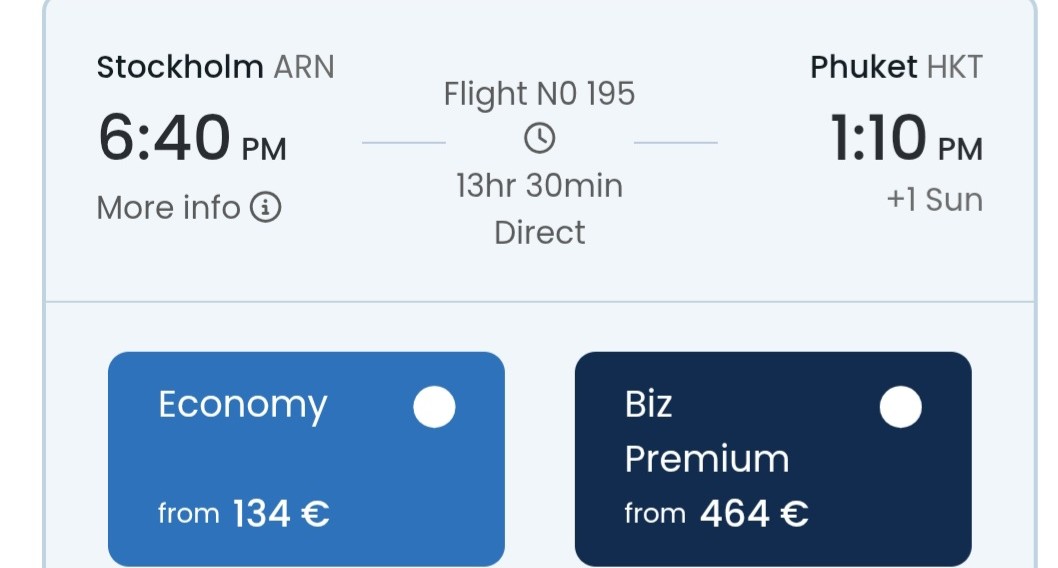Click the Direct flight label
The width and height of the screenshot is (1058, 568).
540,233
